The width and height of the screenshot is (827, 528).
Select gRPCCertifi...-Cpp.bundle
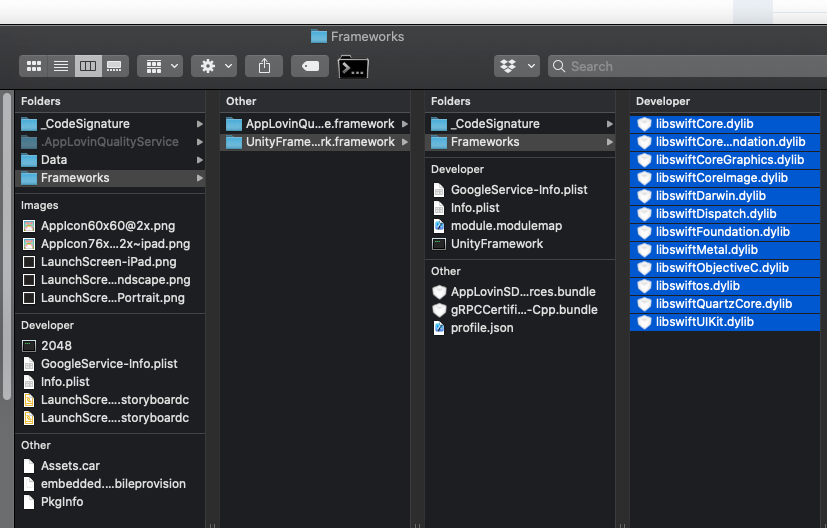(520, 310)
